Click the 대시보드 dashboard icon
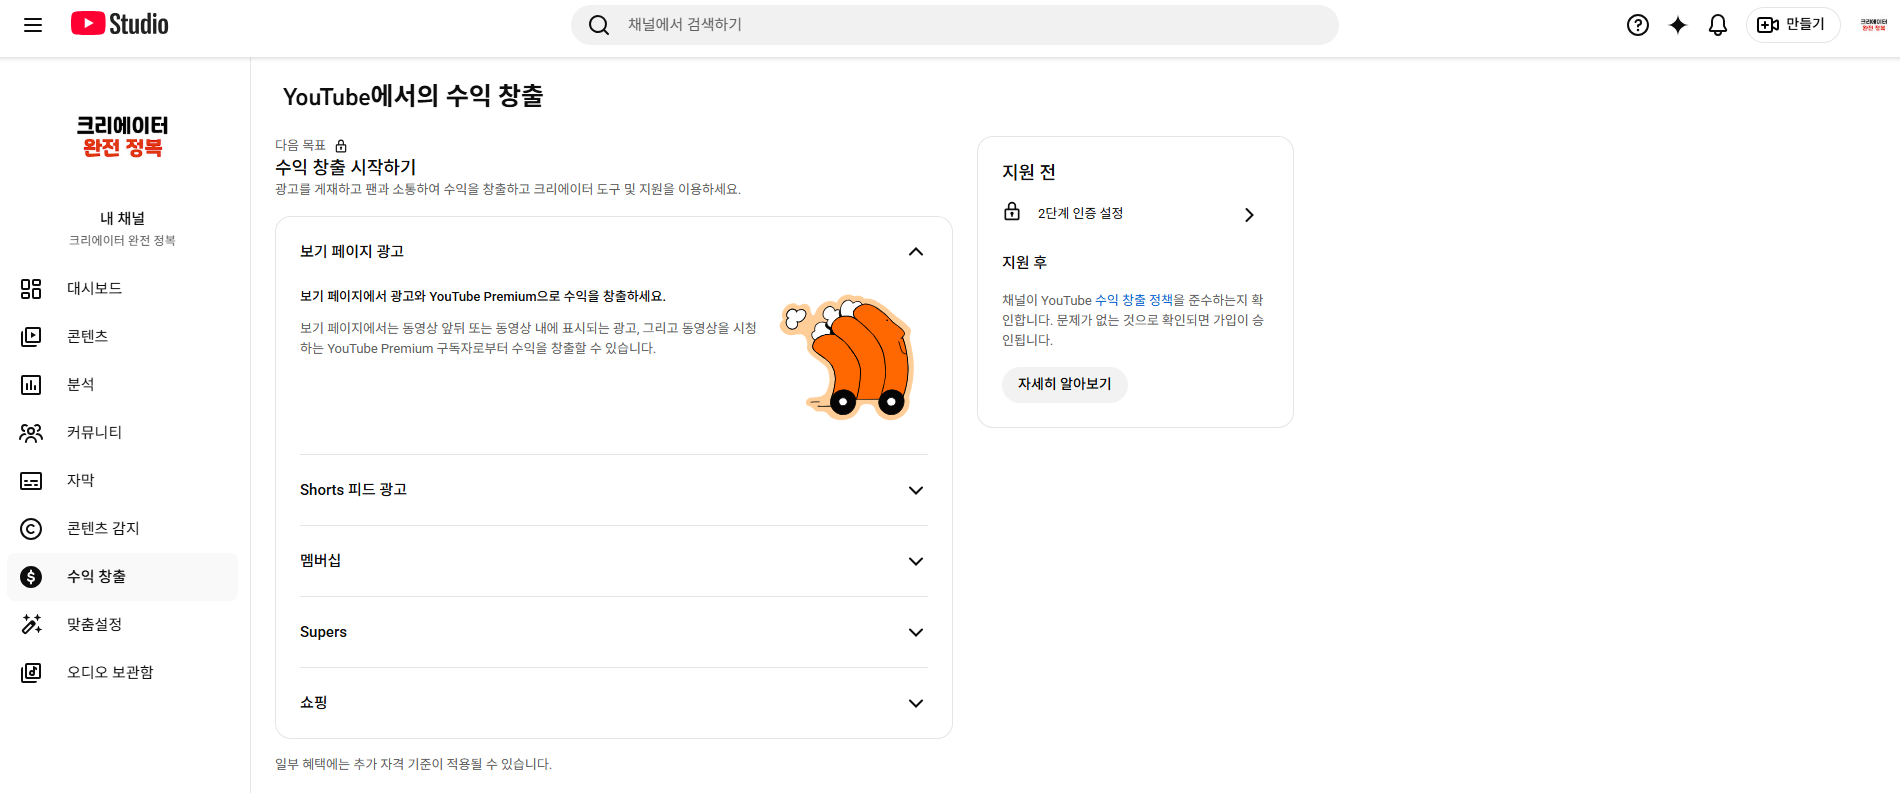Image resolution: width=1900 pixels, height=793 pixels. (31, 289)
